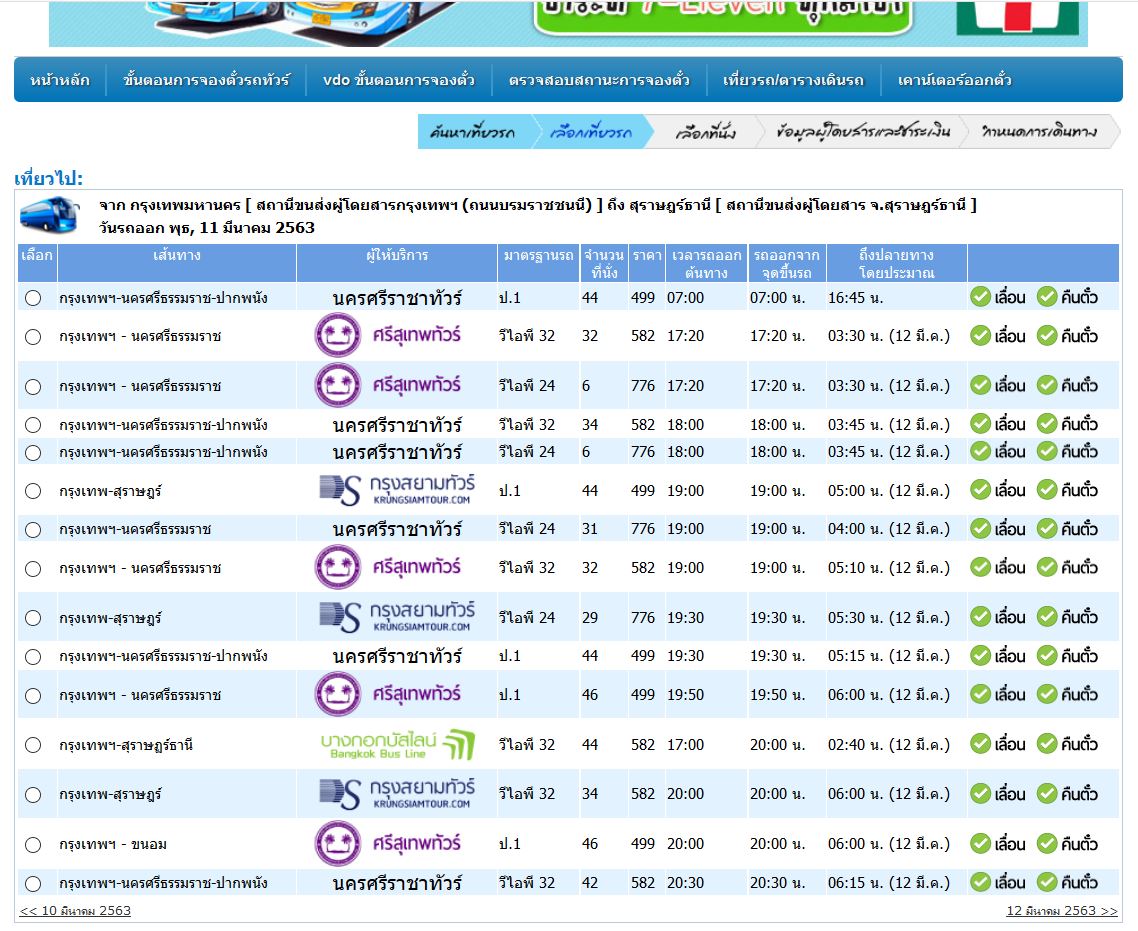The width and height of the screenshot is (1138, 931).
Task: Click คืนตั๋ว checkmark in ขนอม row
Action: coord(1047,844)
